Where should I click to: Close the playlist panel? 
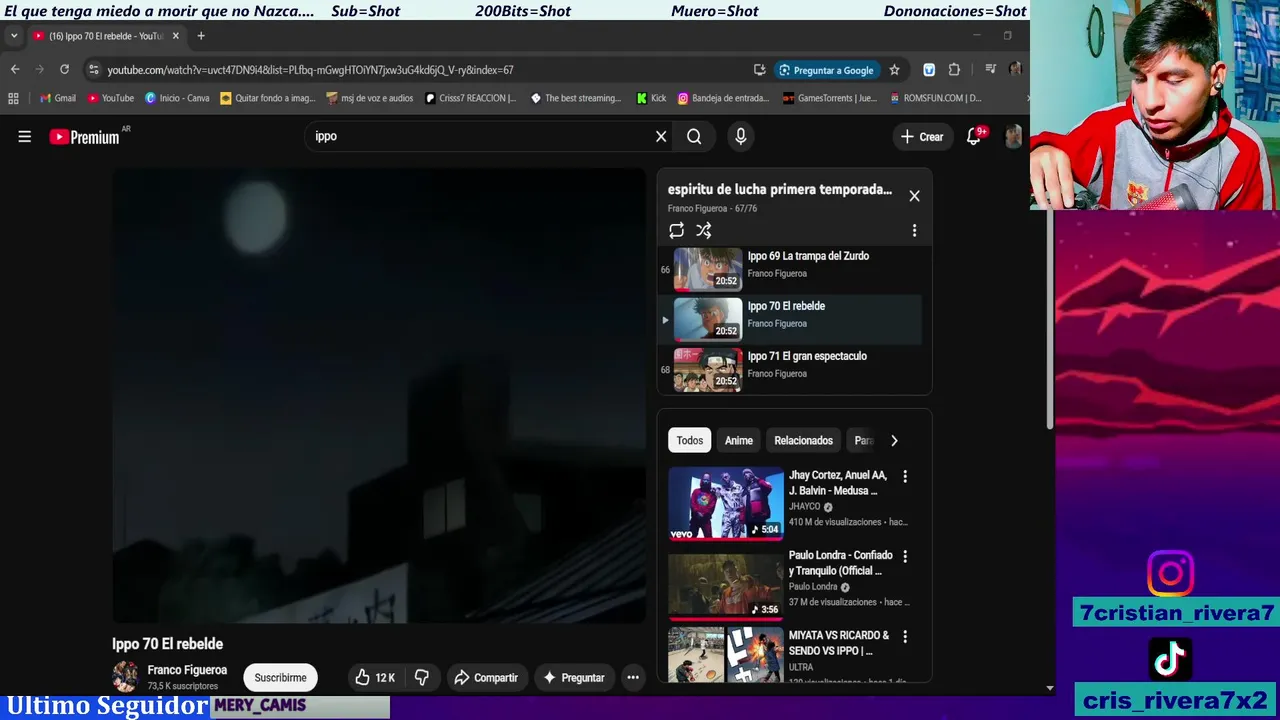[x=914, y=196]
